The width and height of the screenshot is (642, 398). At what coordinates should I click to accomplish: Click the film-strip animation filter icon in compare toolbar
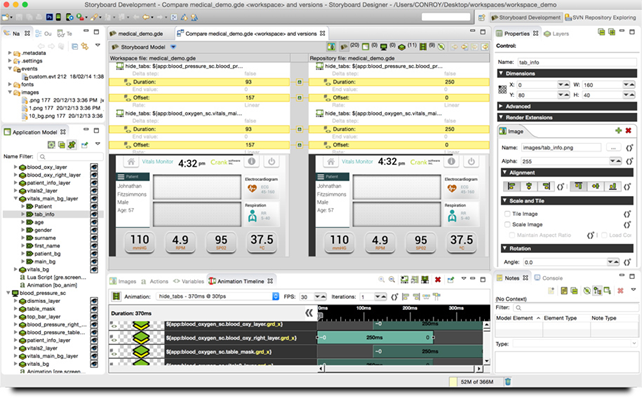coord(423,47)
